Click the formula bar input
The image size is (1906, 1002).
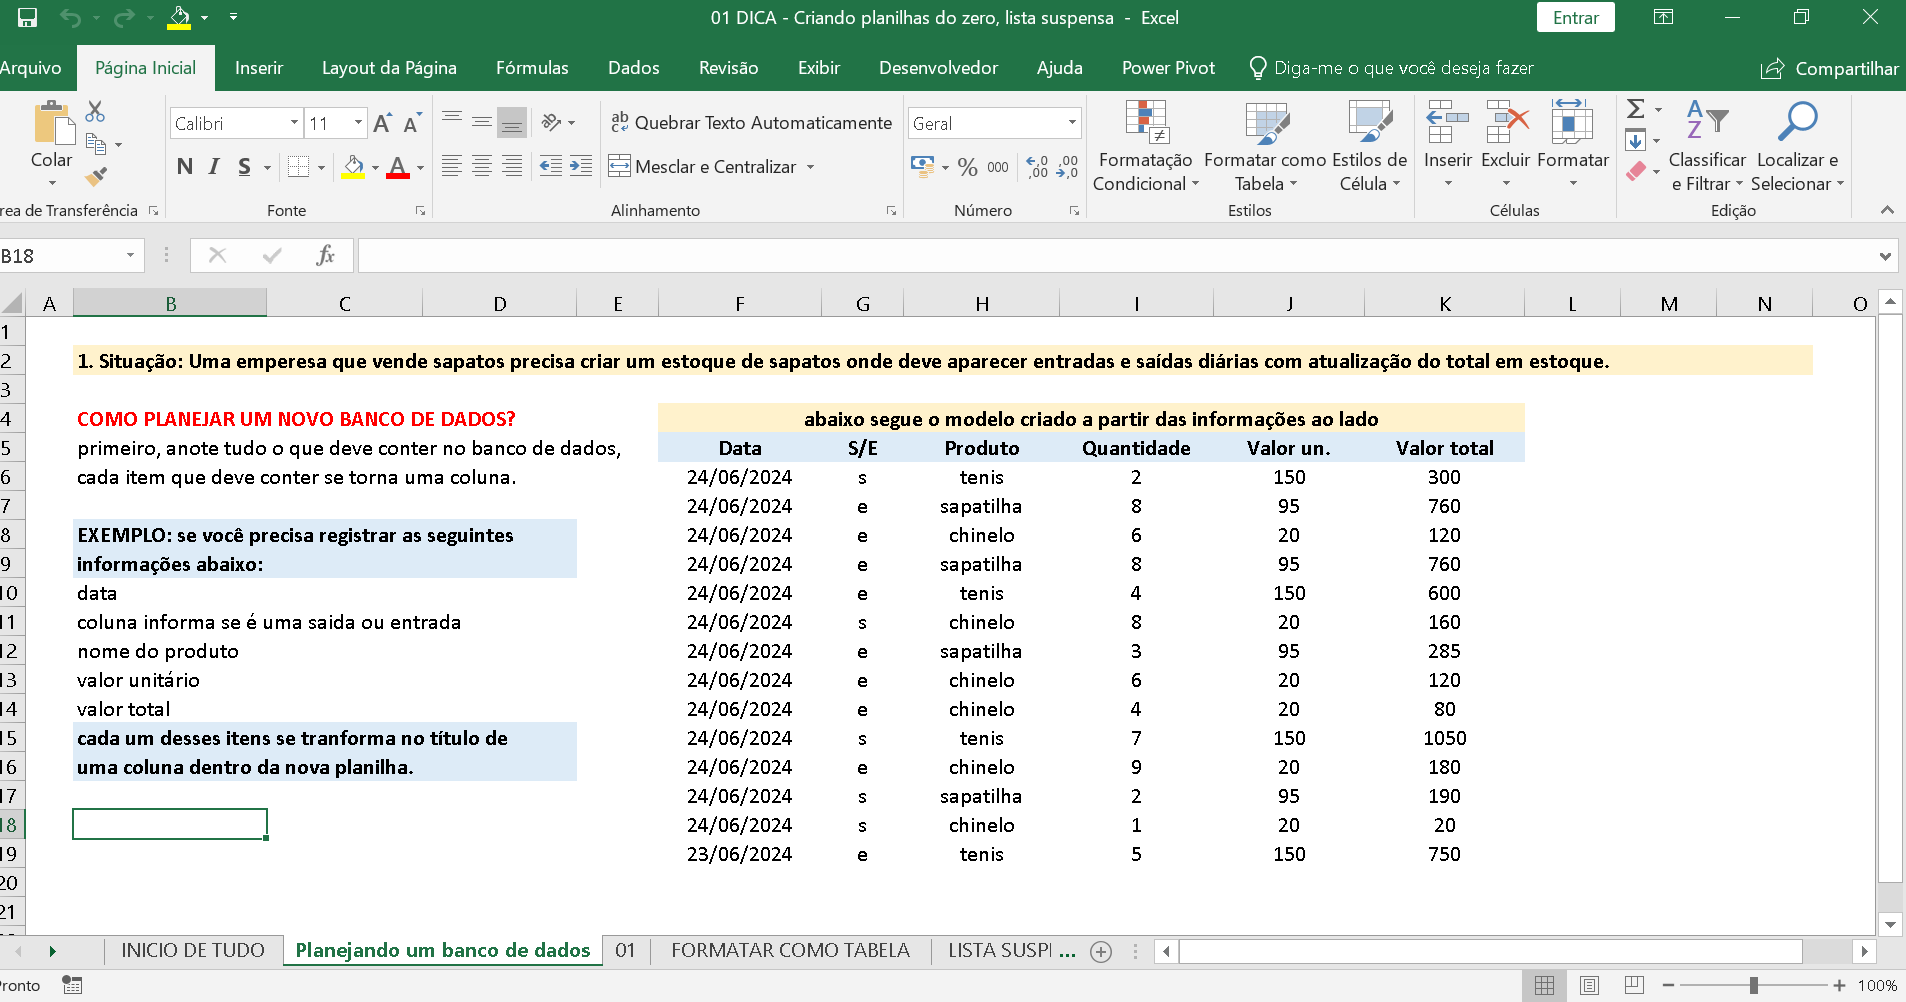click(x=1115, y=255)
